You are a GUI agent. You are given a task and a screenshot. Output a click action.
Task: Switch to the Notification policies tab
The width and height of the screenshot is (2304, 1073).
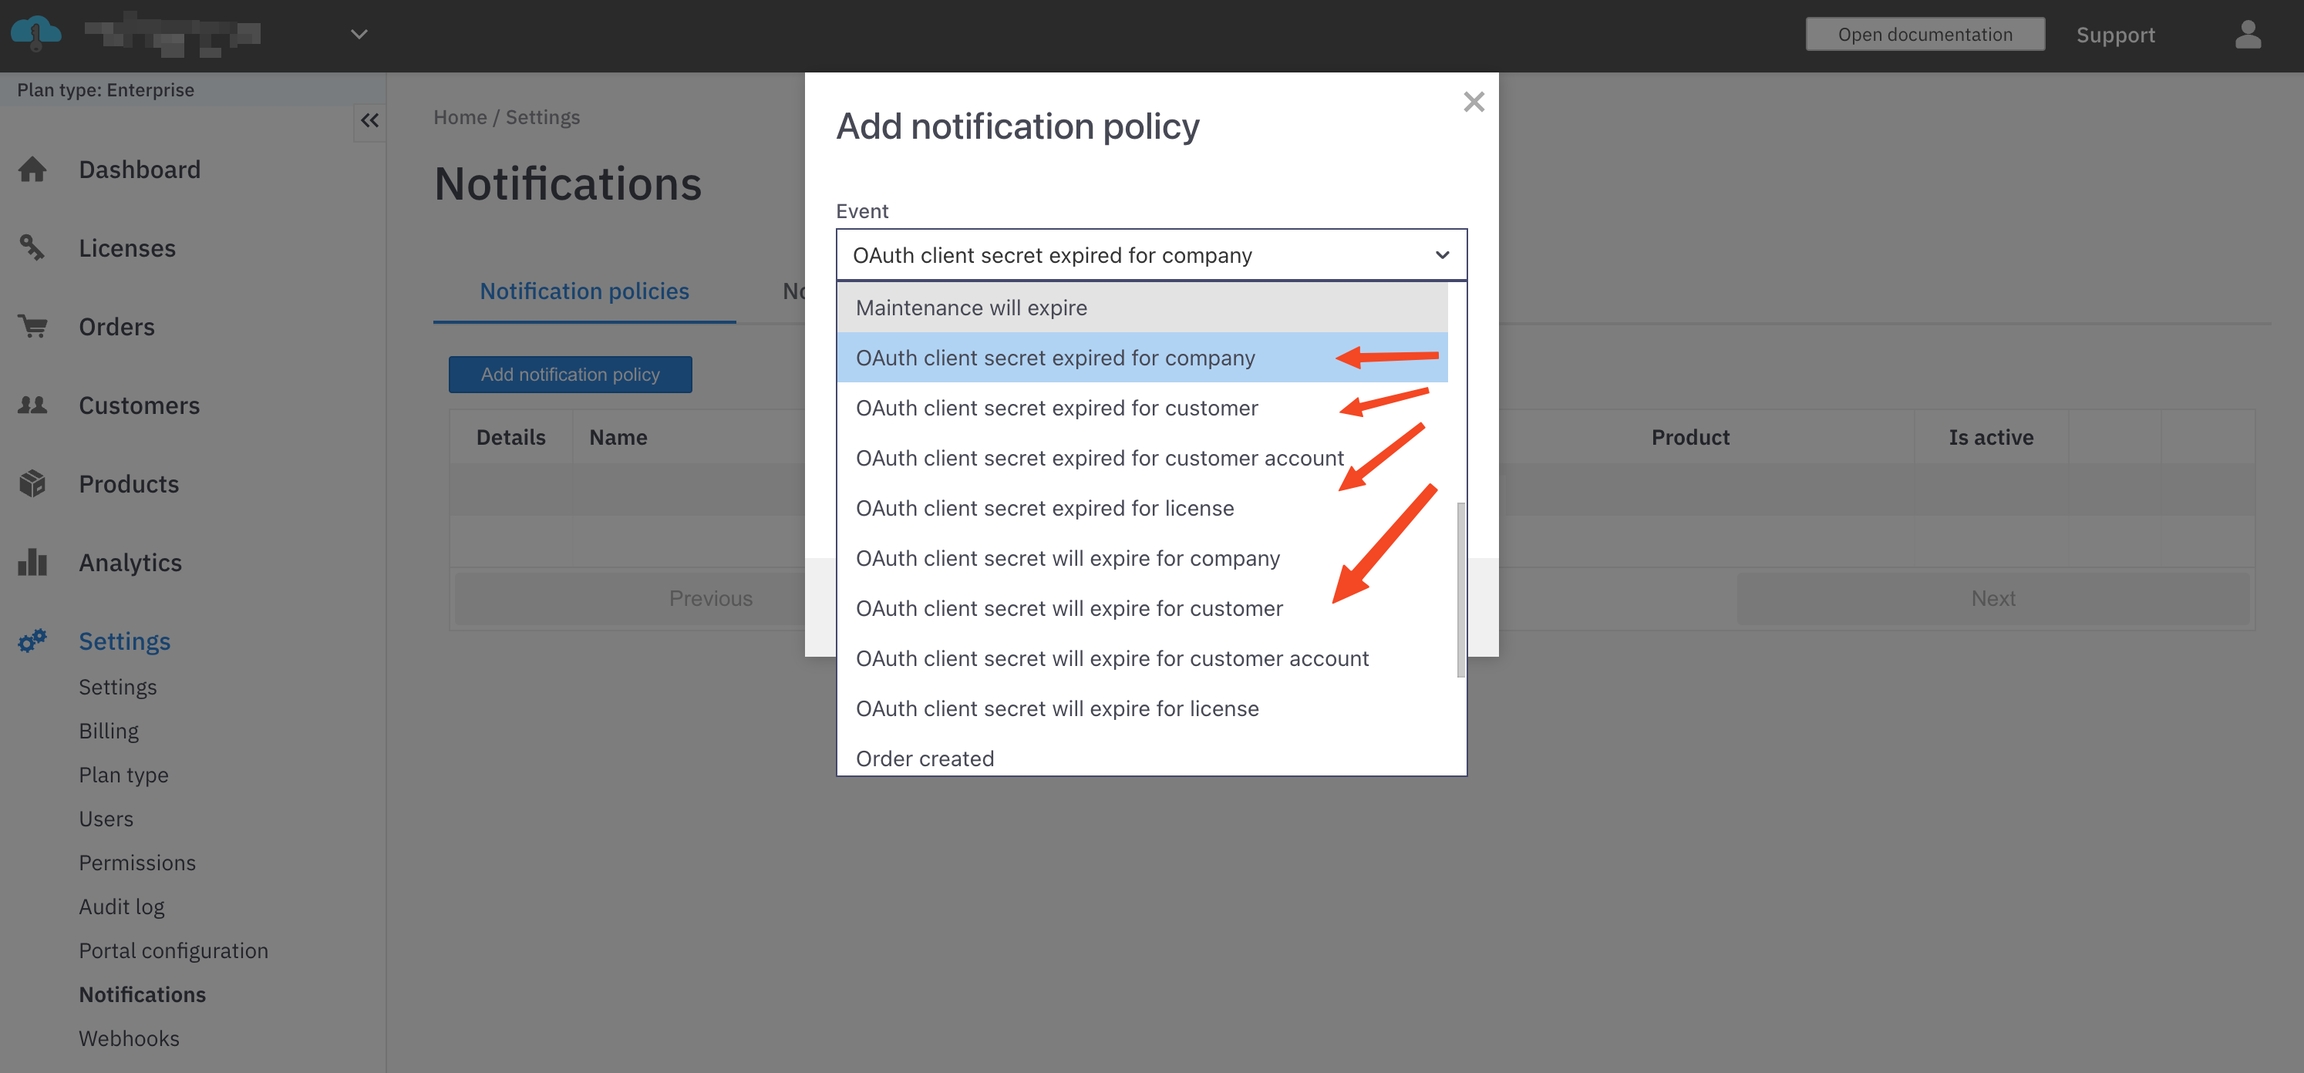tap(584, 291)
